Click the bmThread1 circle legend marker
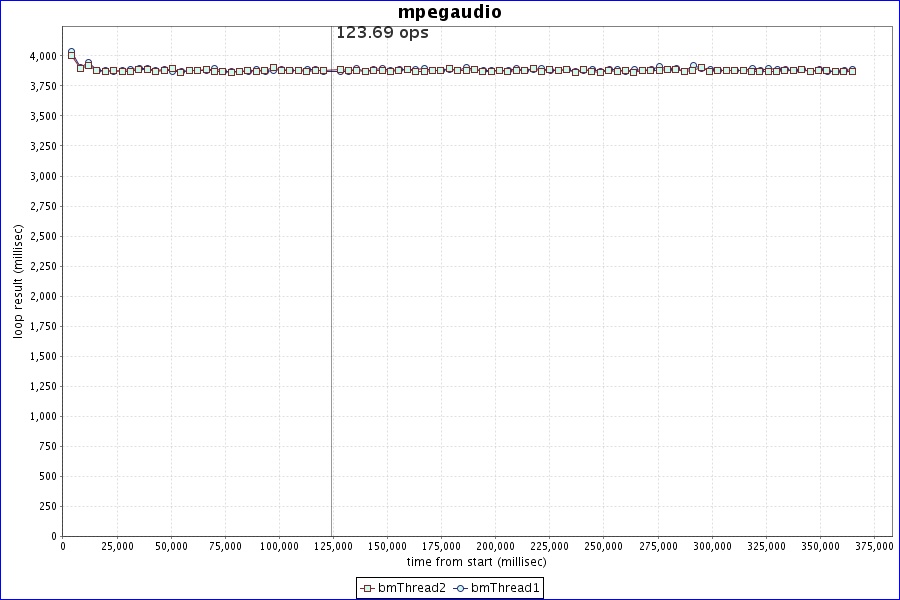Image resolution: width=900 pixels, height=600 pixels. tap(460, 588)
